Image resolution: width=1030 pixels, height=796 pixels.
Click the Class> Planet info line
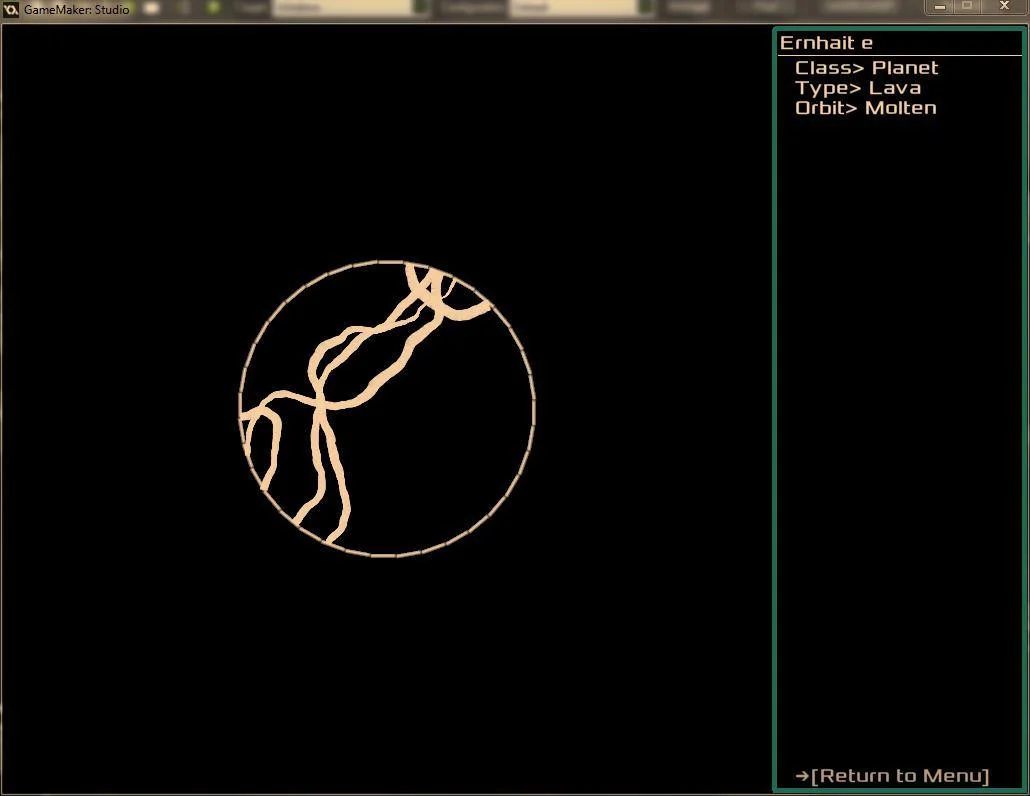(x=866, y=68)
